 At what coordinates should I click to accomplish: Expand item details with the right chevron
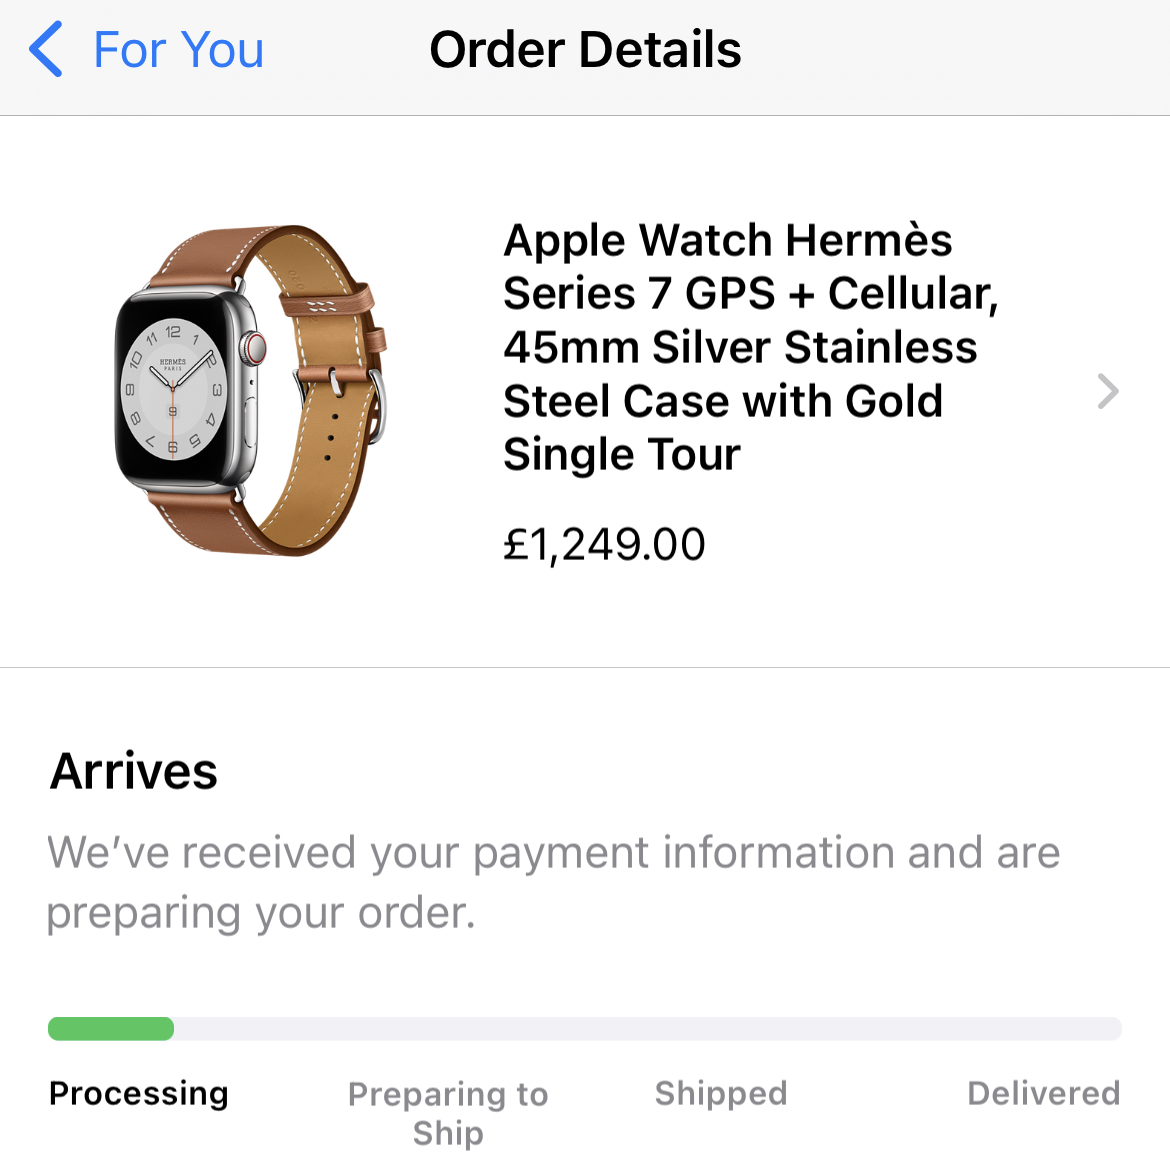[x=1107, y=391]
